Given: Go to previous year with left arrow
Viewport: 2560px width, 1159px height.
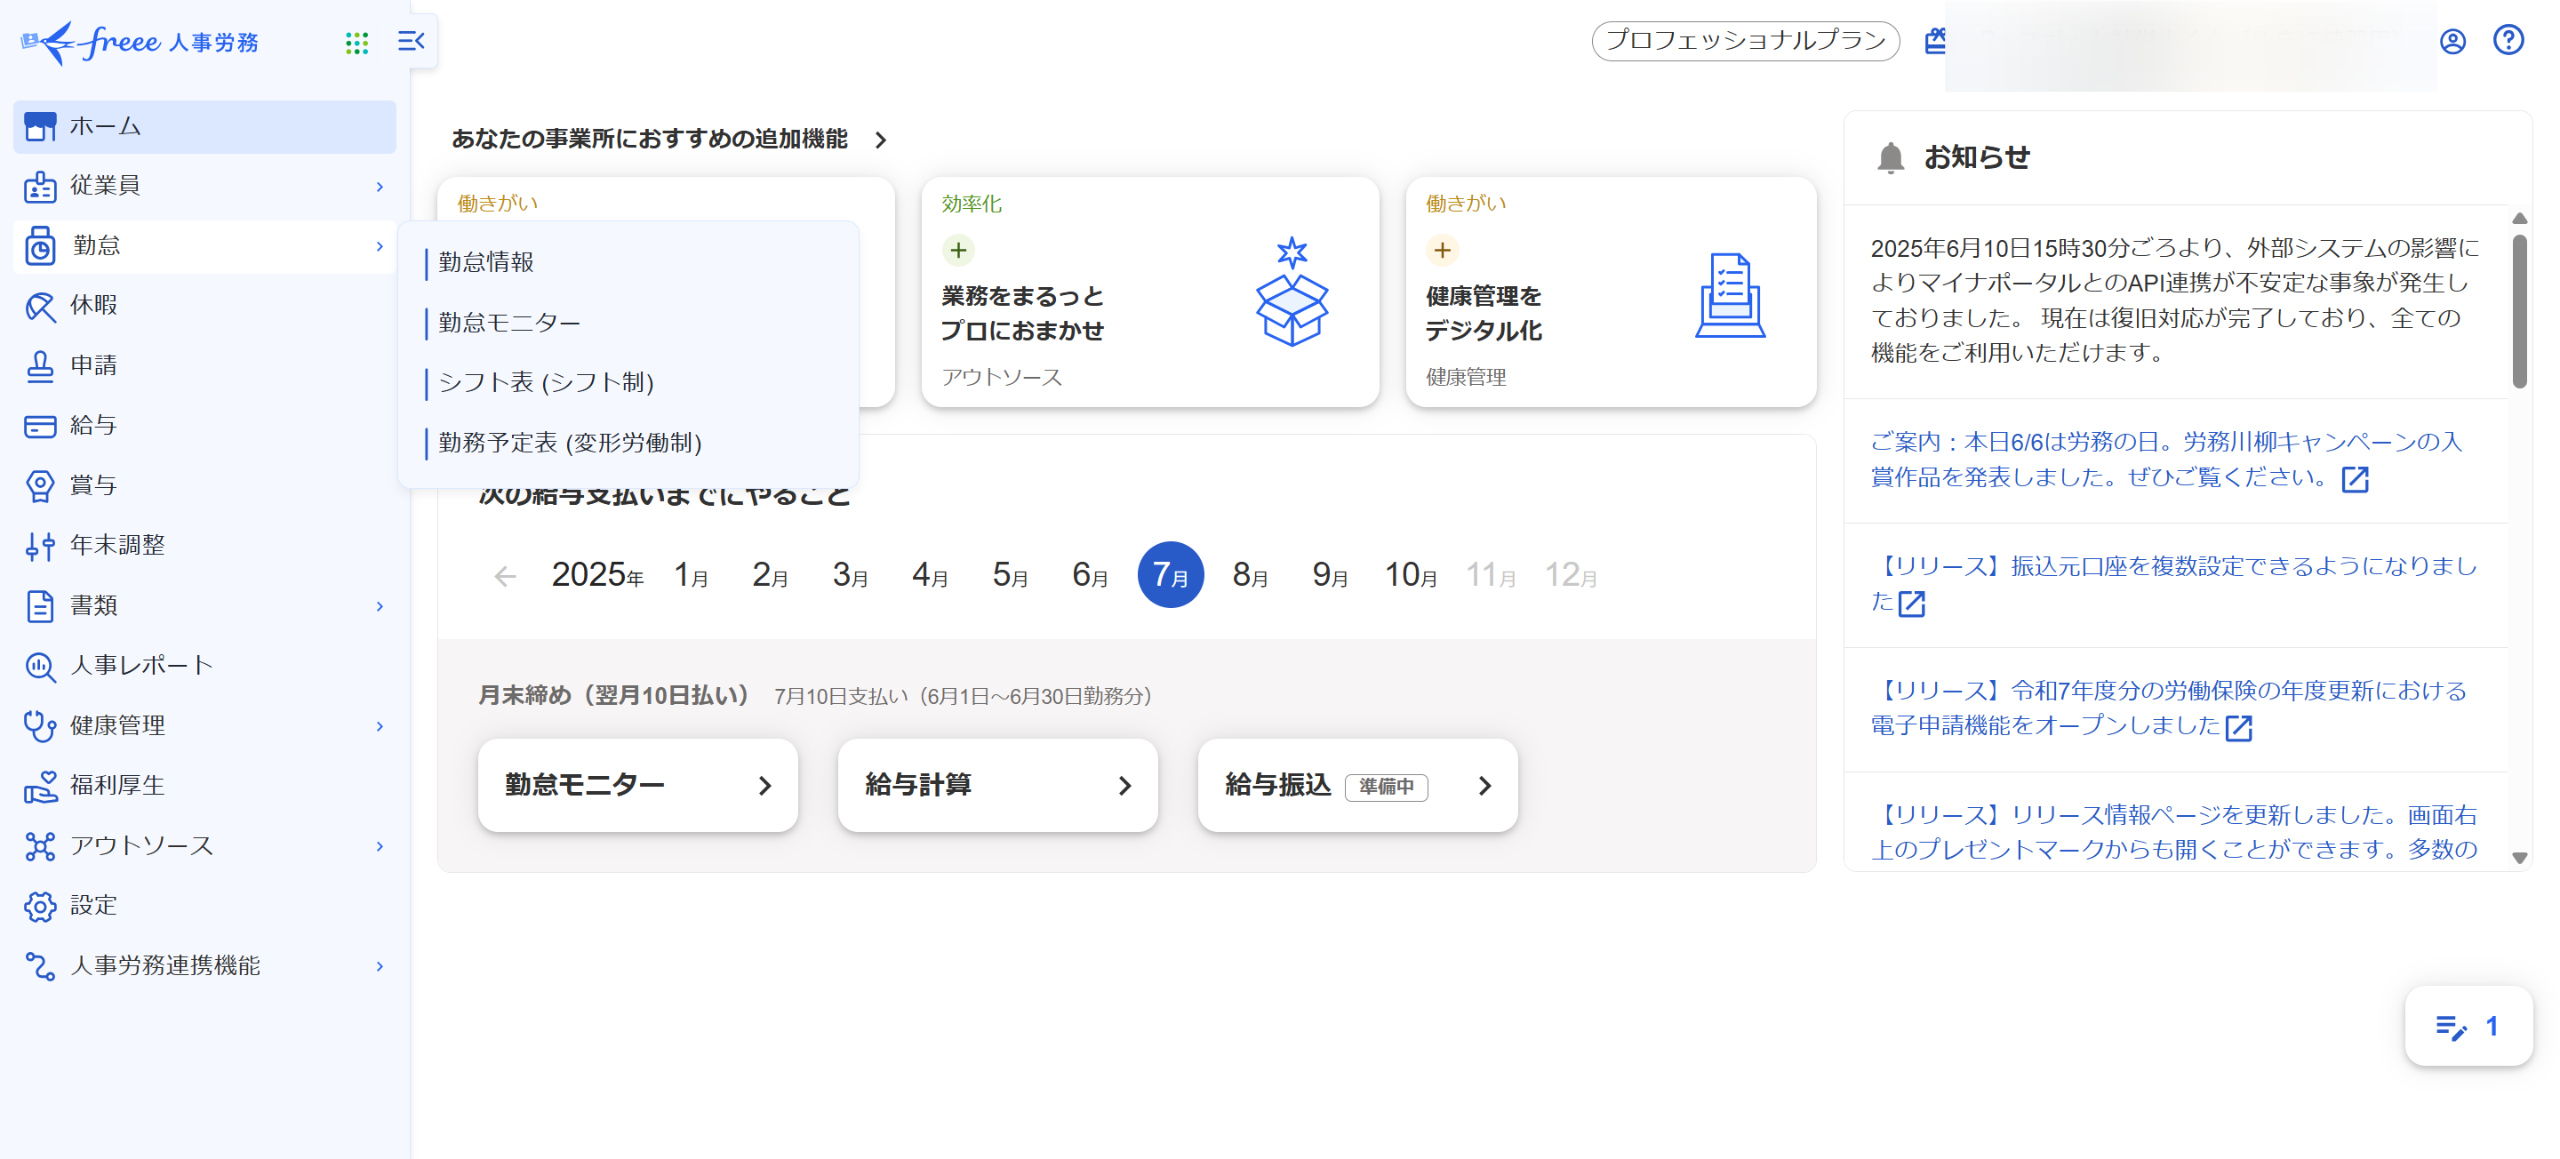Looking at the screenshot, I should point(505,576).
